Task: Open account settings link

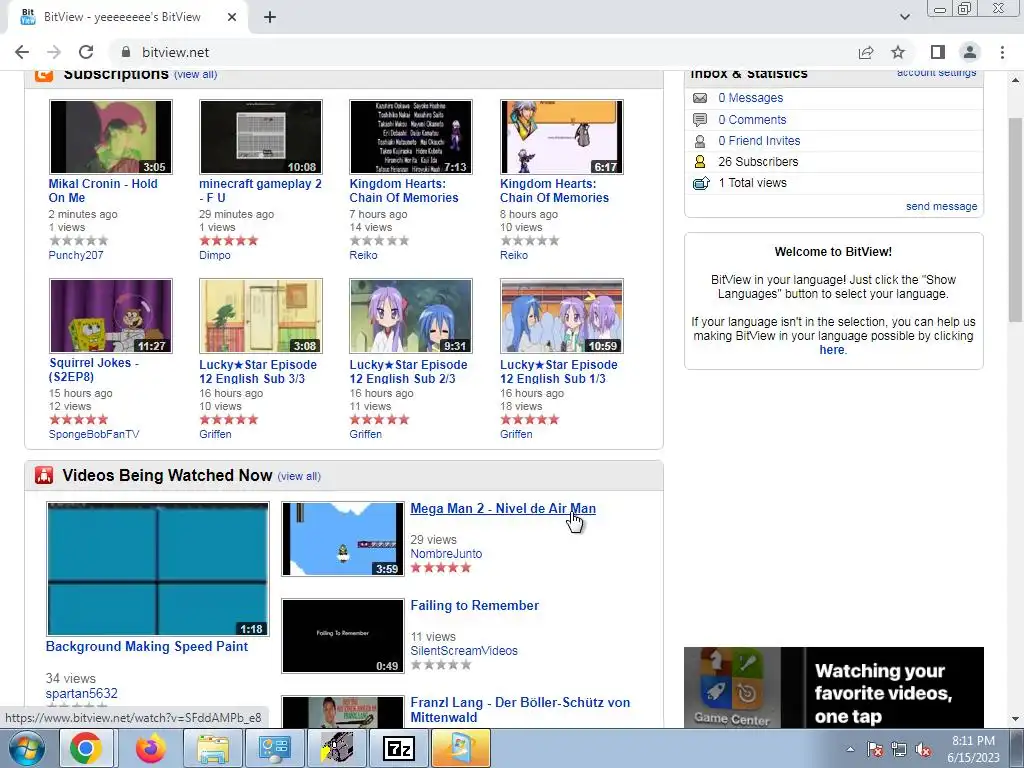Action: point(936,73)
